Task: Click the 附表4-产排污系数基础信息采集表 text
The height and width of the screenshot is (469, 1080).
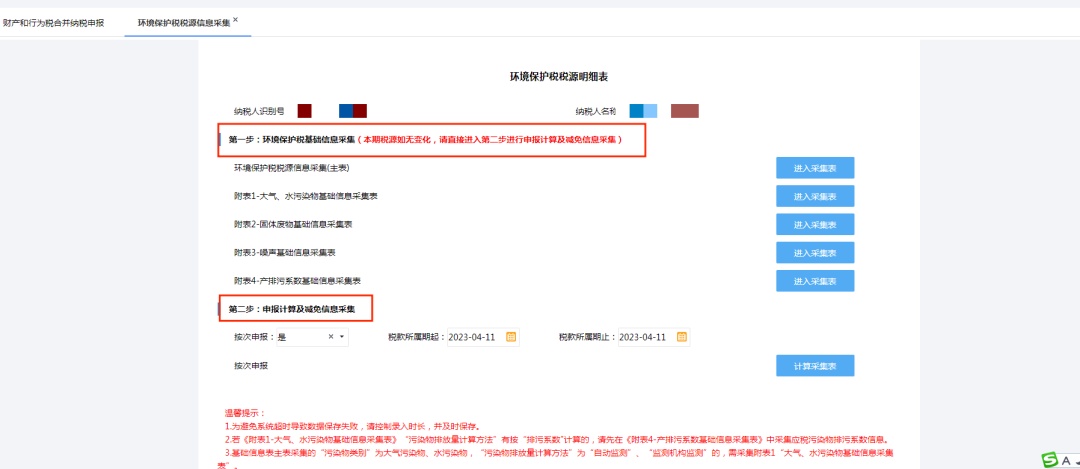Action: click(x=298, y=281)
